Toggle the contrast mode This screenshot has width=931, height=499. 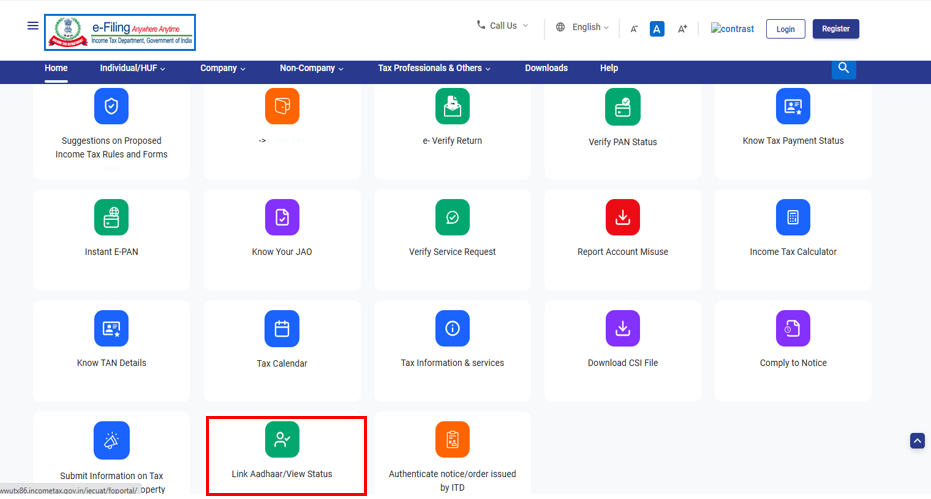point(733,29)
